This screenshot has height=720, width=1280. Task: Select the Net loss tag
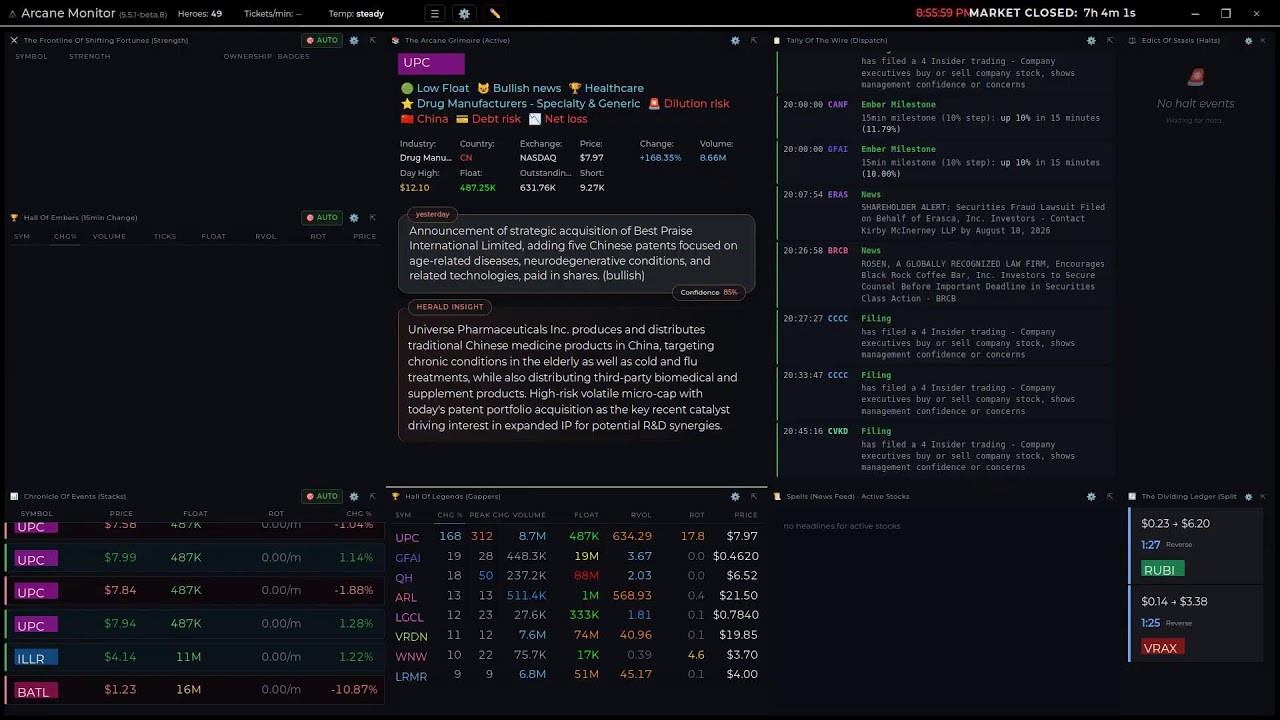click(558, 119)
